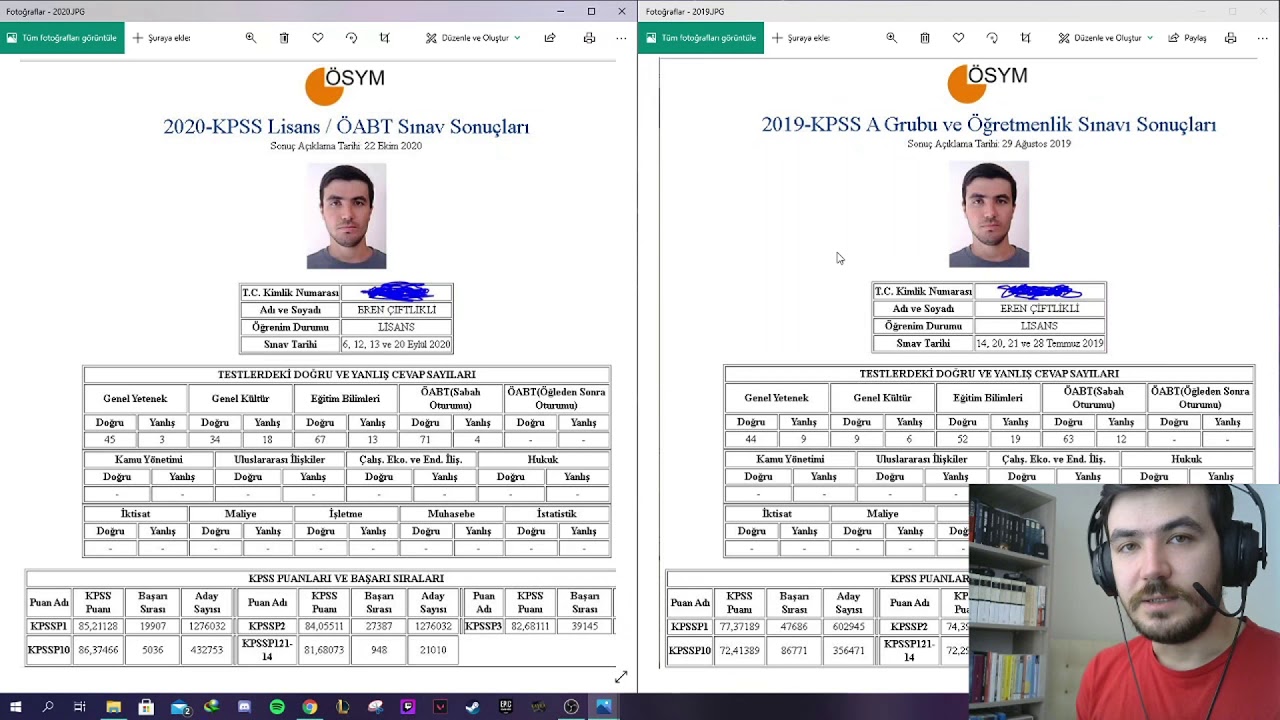Click the rank value '19907'
1280x720 pixels.
coord(153,626)
